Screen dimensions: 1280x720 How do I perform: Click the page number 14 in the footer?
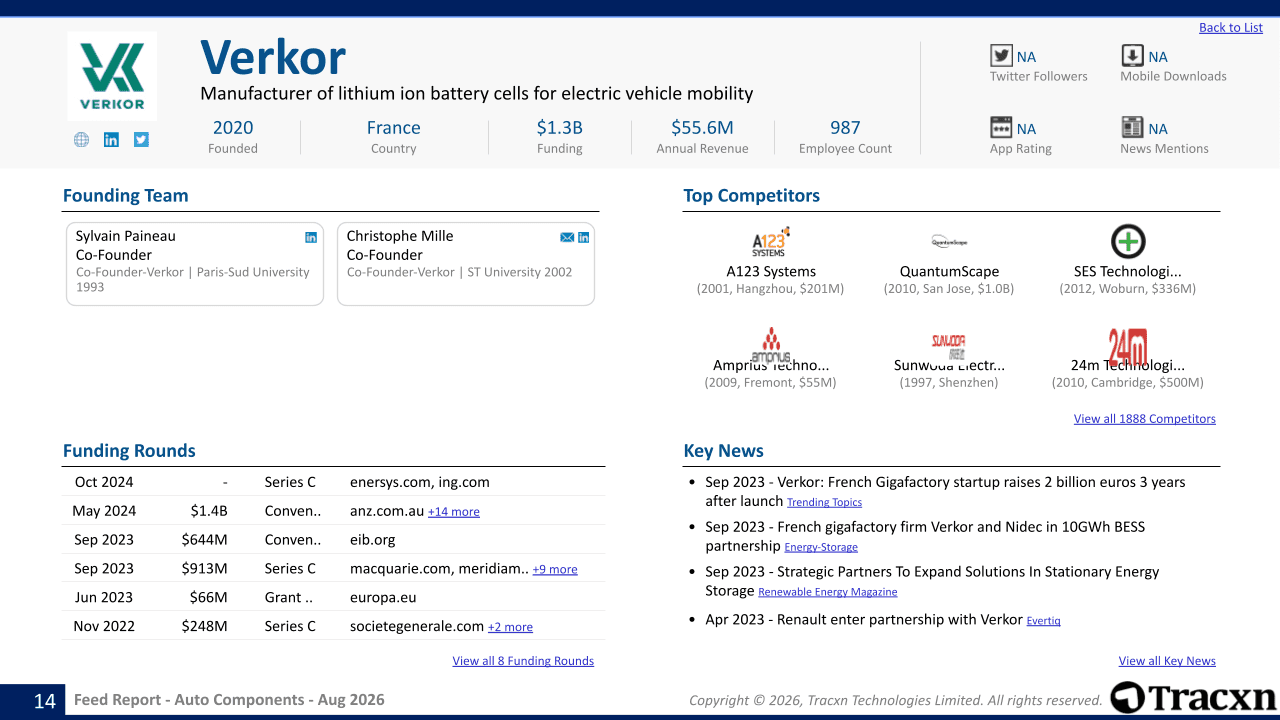pyautogui.click(x=45, y=701)
